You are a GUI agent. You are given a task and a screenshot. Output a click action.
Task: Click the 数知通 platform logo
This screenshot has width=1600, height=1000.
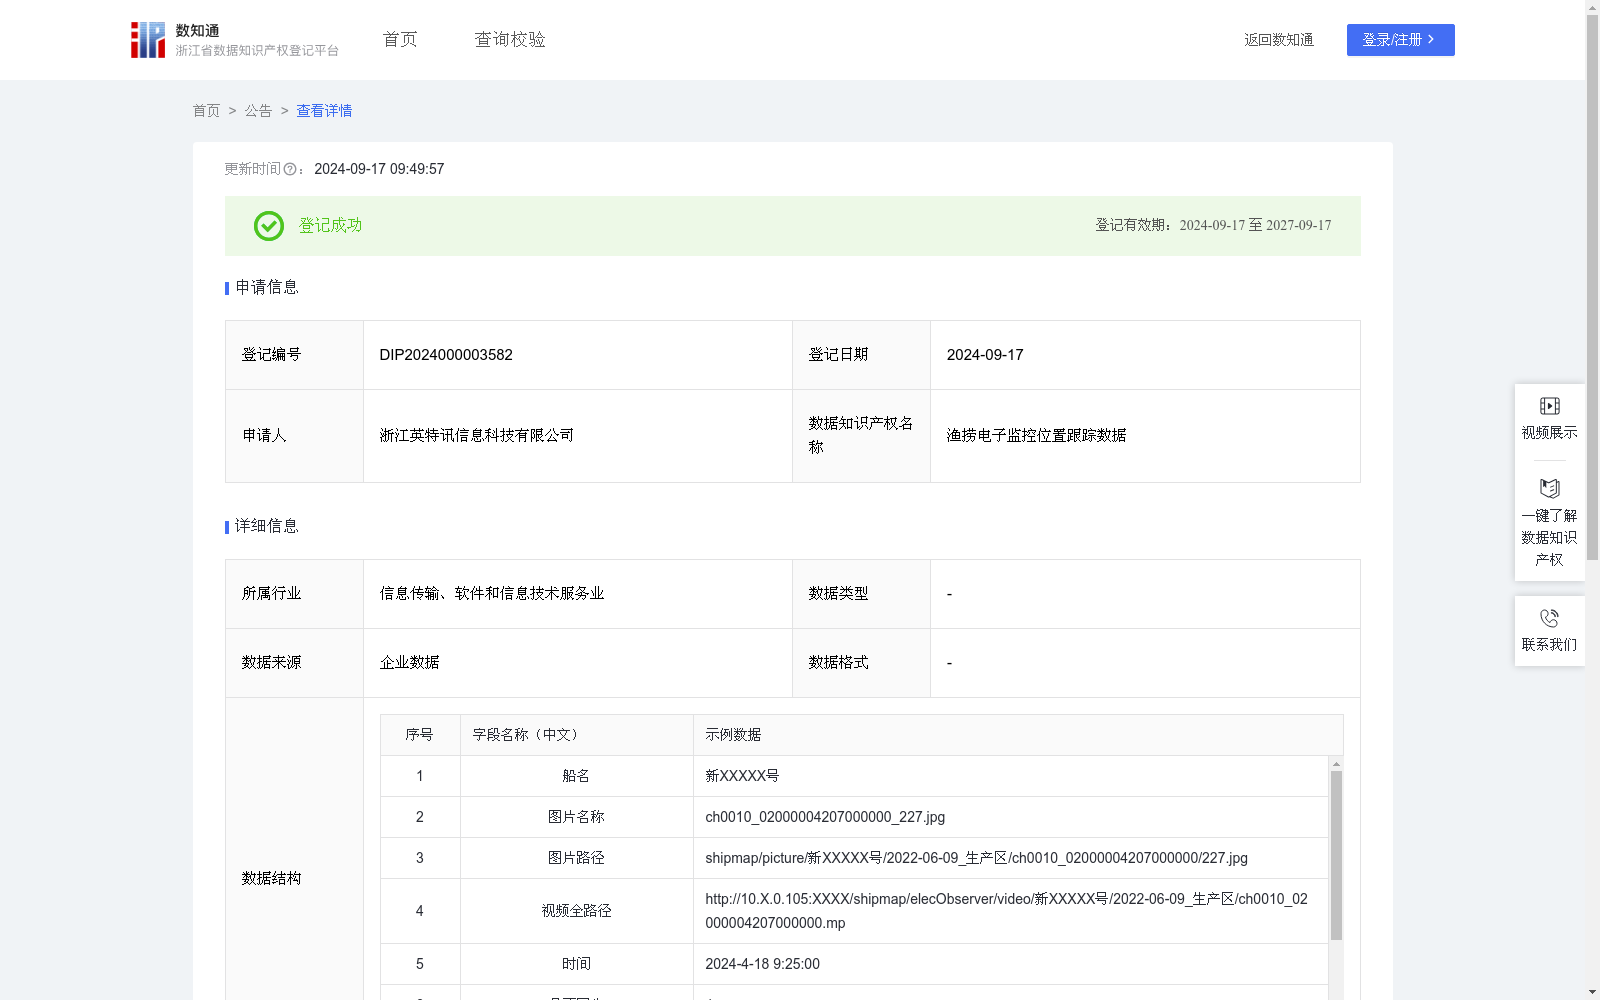(235, 40)
